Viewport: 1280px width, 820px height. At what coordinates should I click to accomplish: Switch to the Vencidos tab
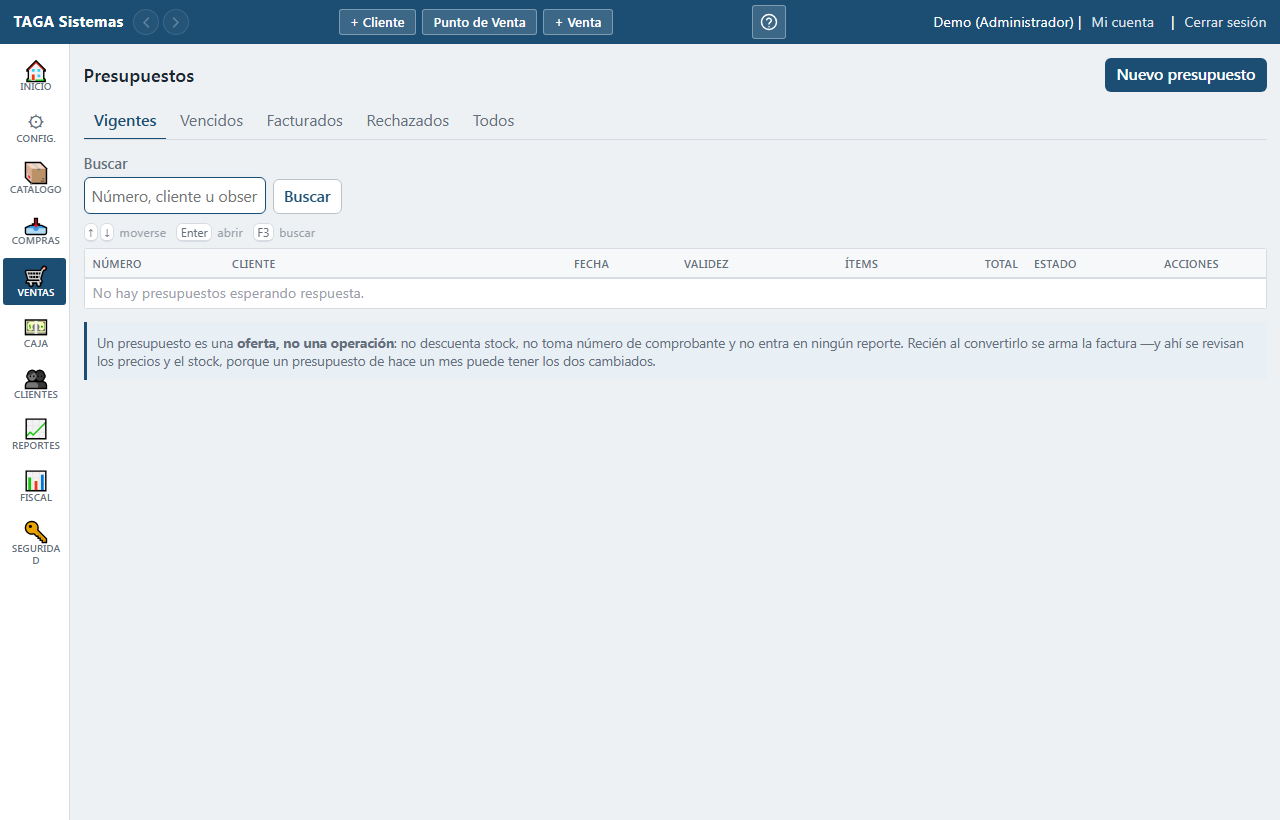pyautogui.click(x=211, y=121)
